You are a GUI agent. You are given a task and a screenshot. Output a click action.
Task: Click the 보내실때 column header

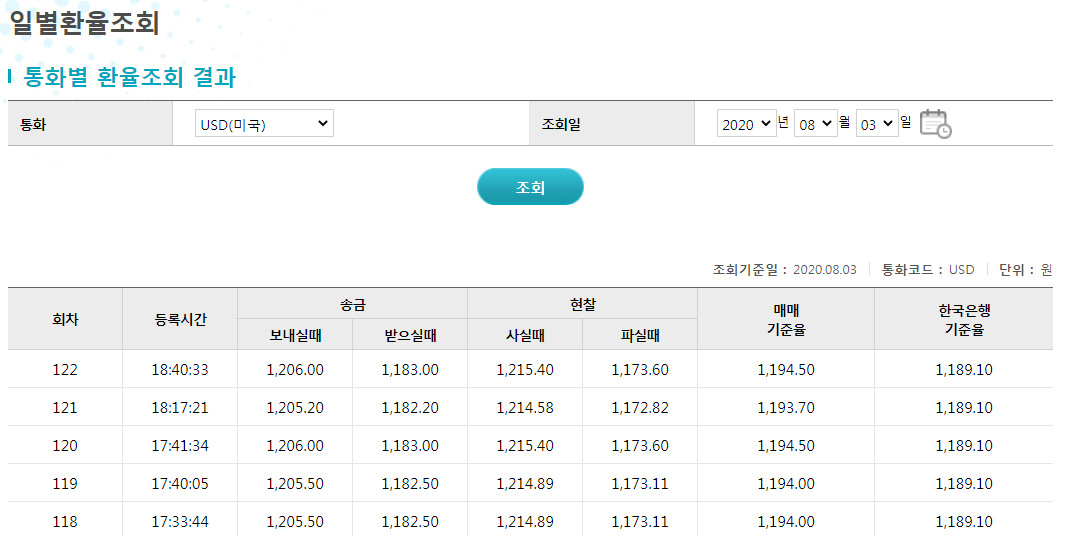[295, 335]
